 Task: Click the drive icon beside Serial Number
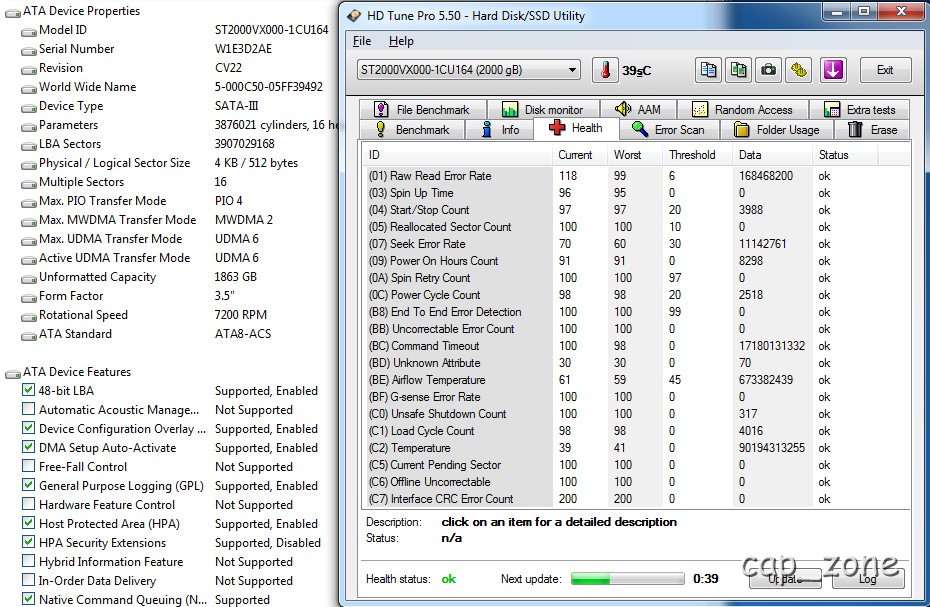click(28, 50)
